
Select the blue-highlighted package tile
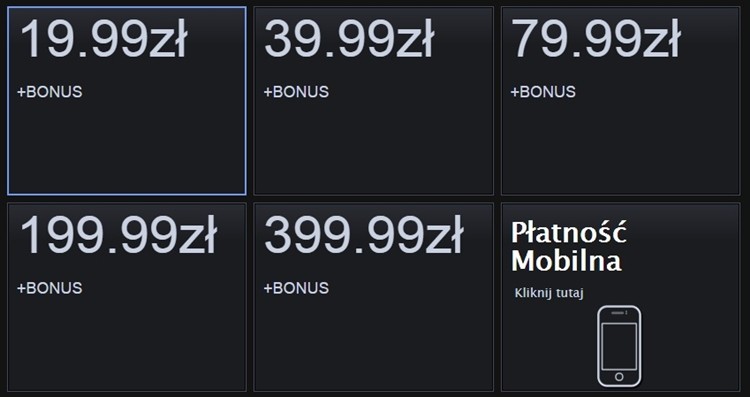click(127, 101)
